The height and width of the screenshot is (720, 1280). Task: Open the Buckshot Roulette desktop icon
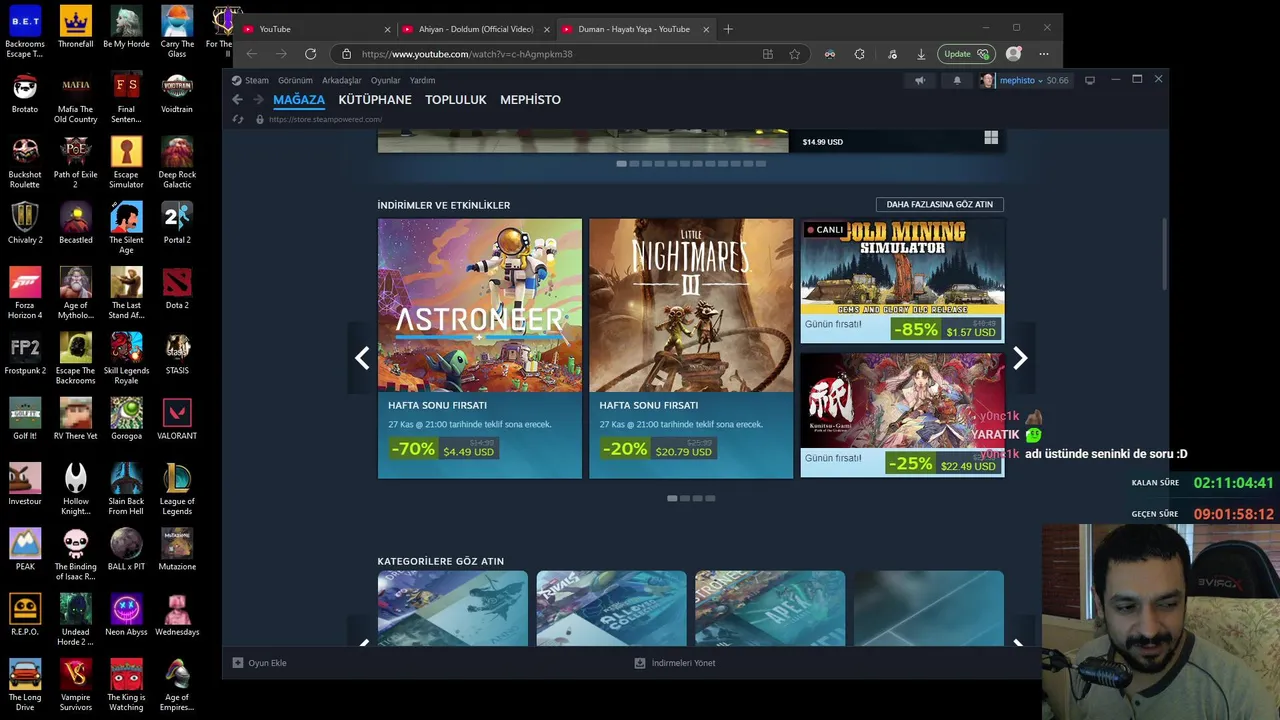pyautogui.click(x=25, y=162)
